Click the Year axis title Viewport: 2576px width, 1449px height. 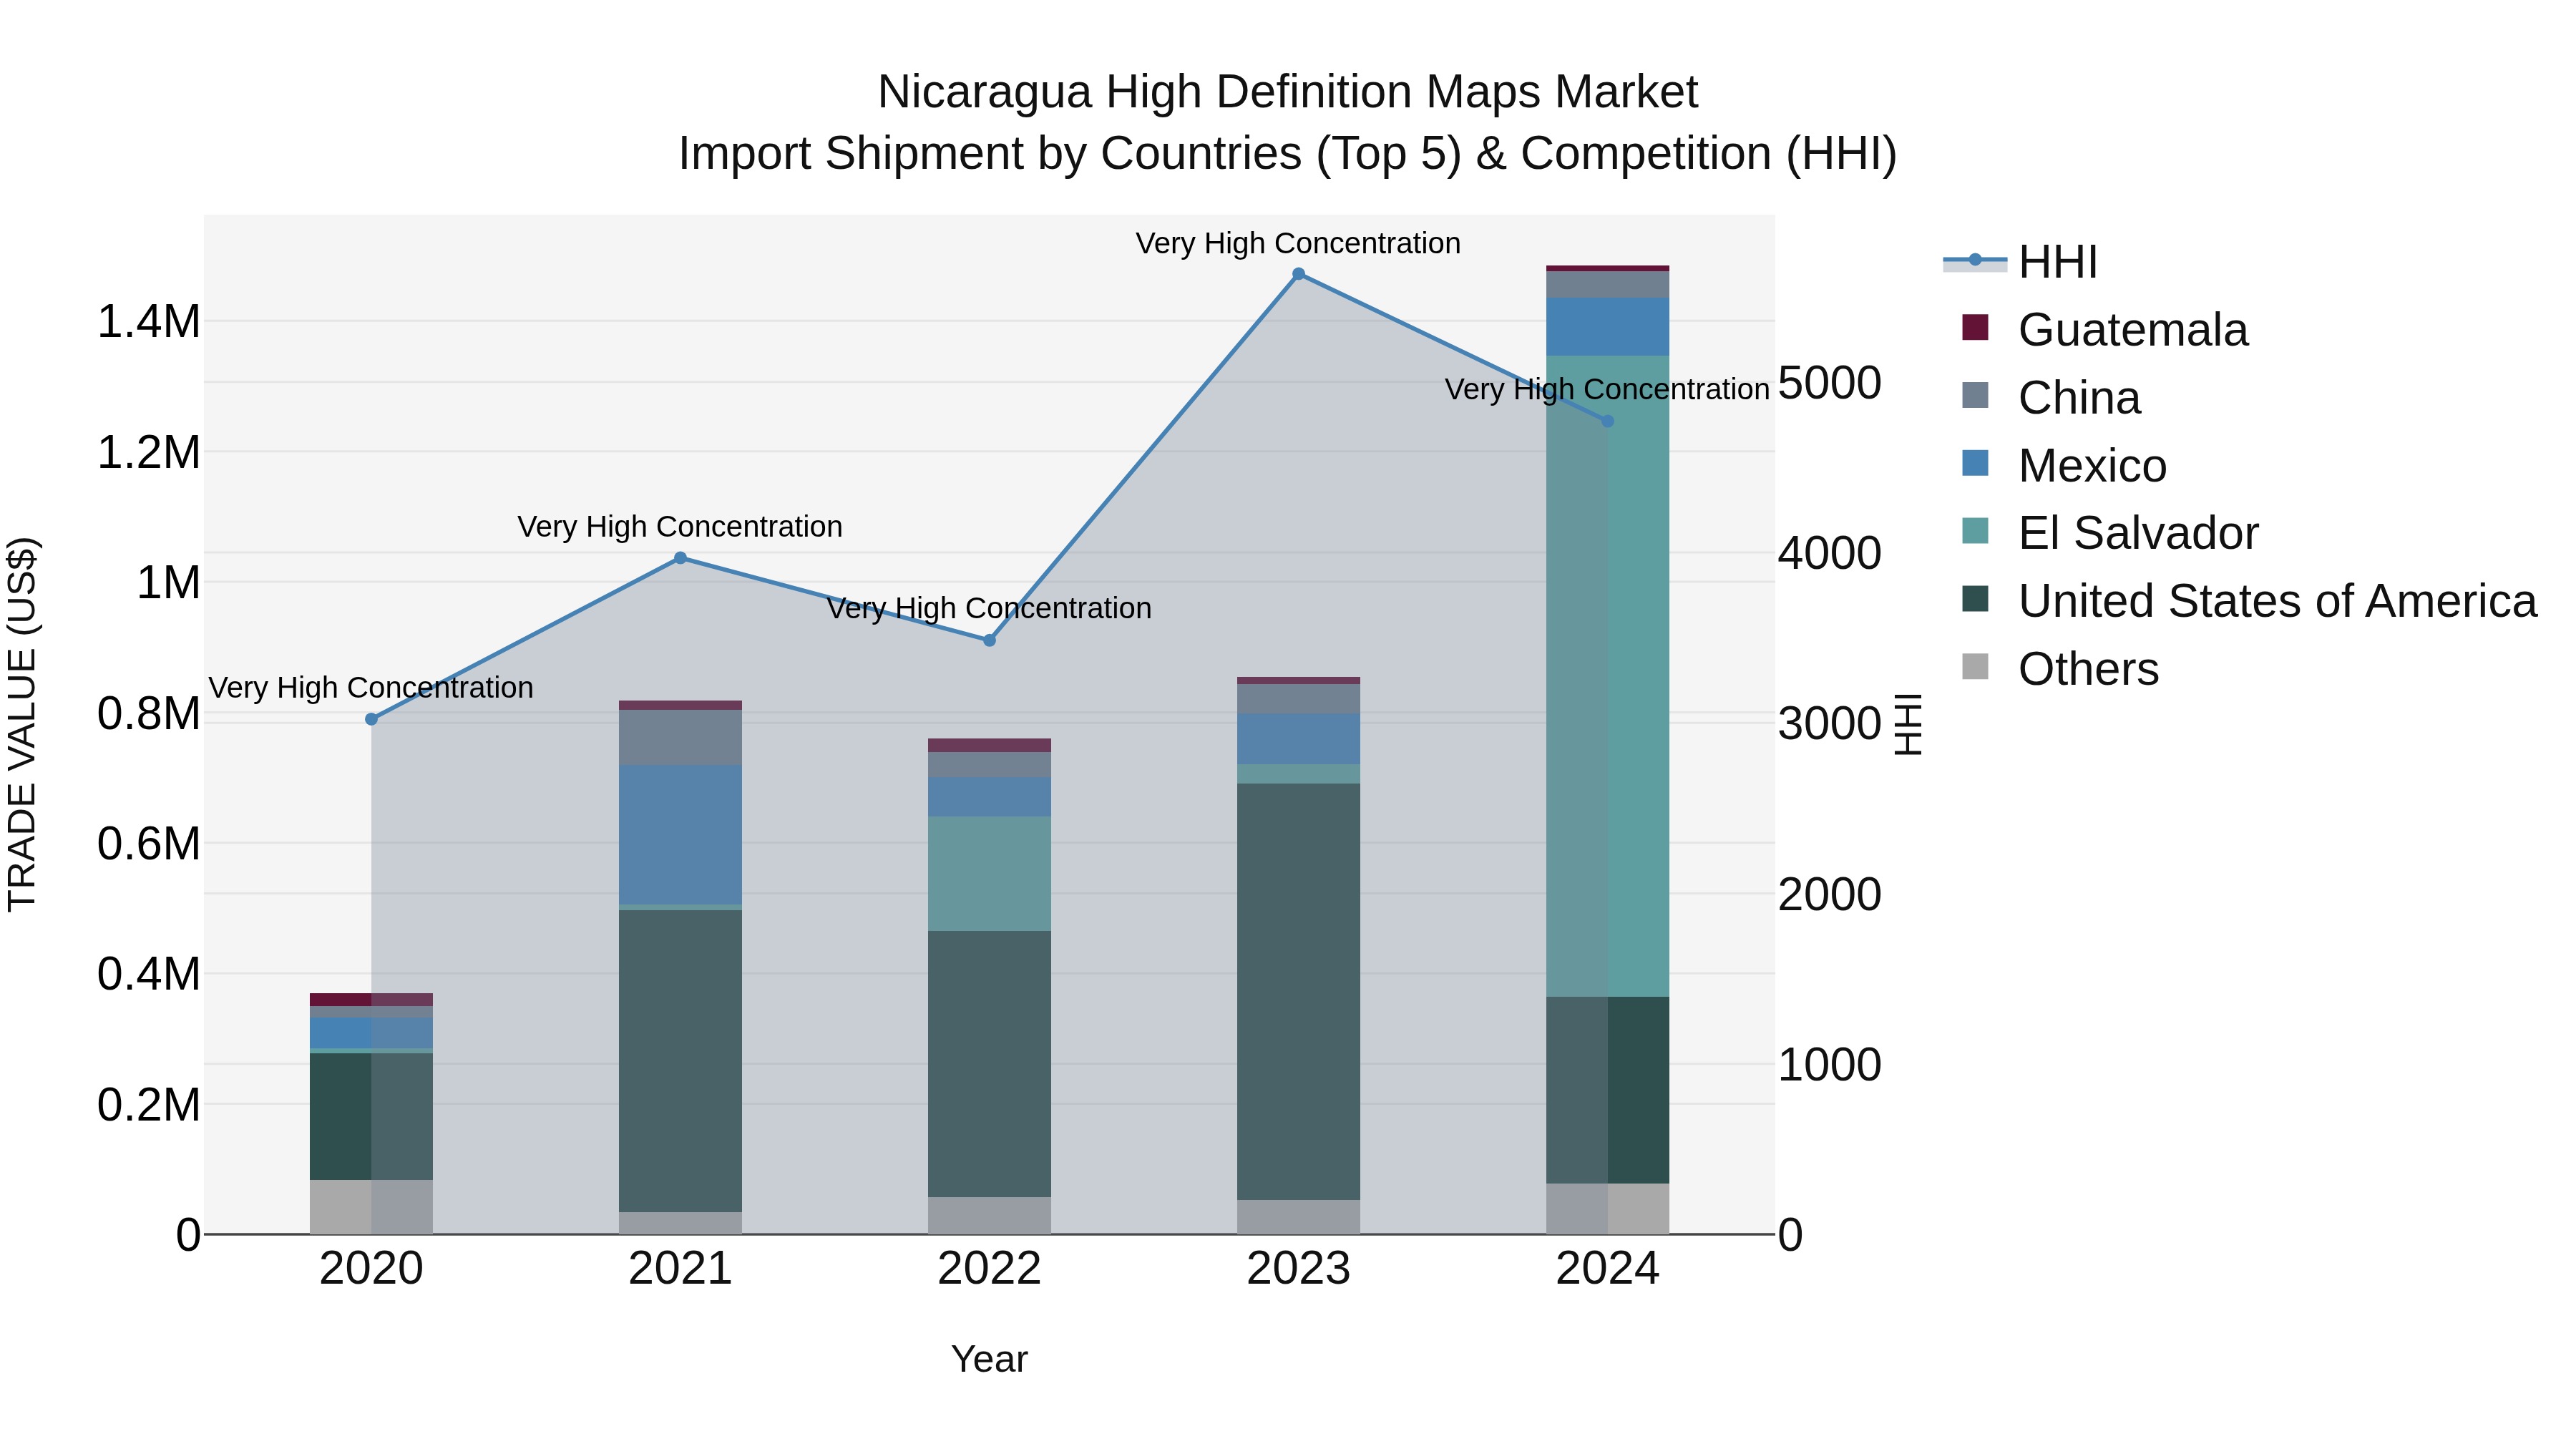coord(989,1359)
